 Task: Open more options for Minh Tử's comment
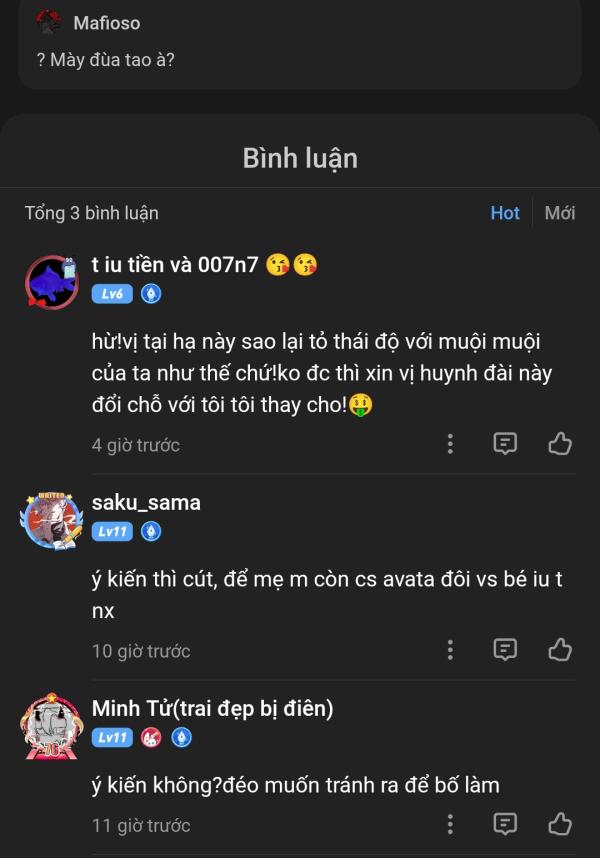click(450, 824)
